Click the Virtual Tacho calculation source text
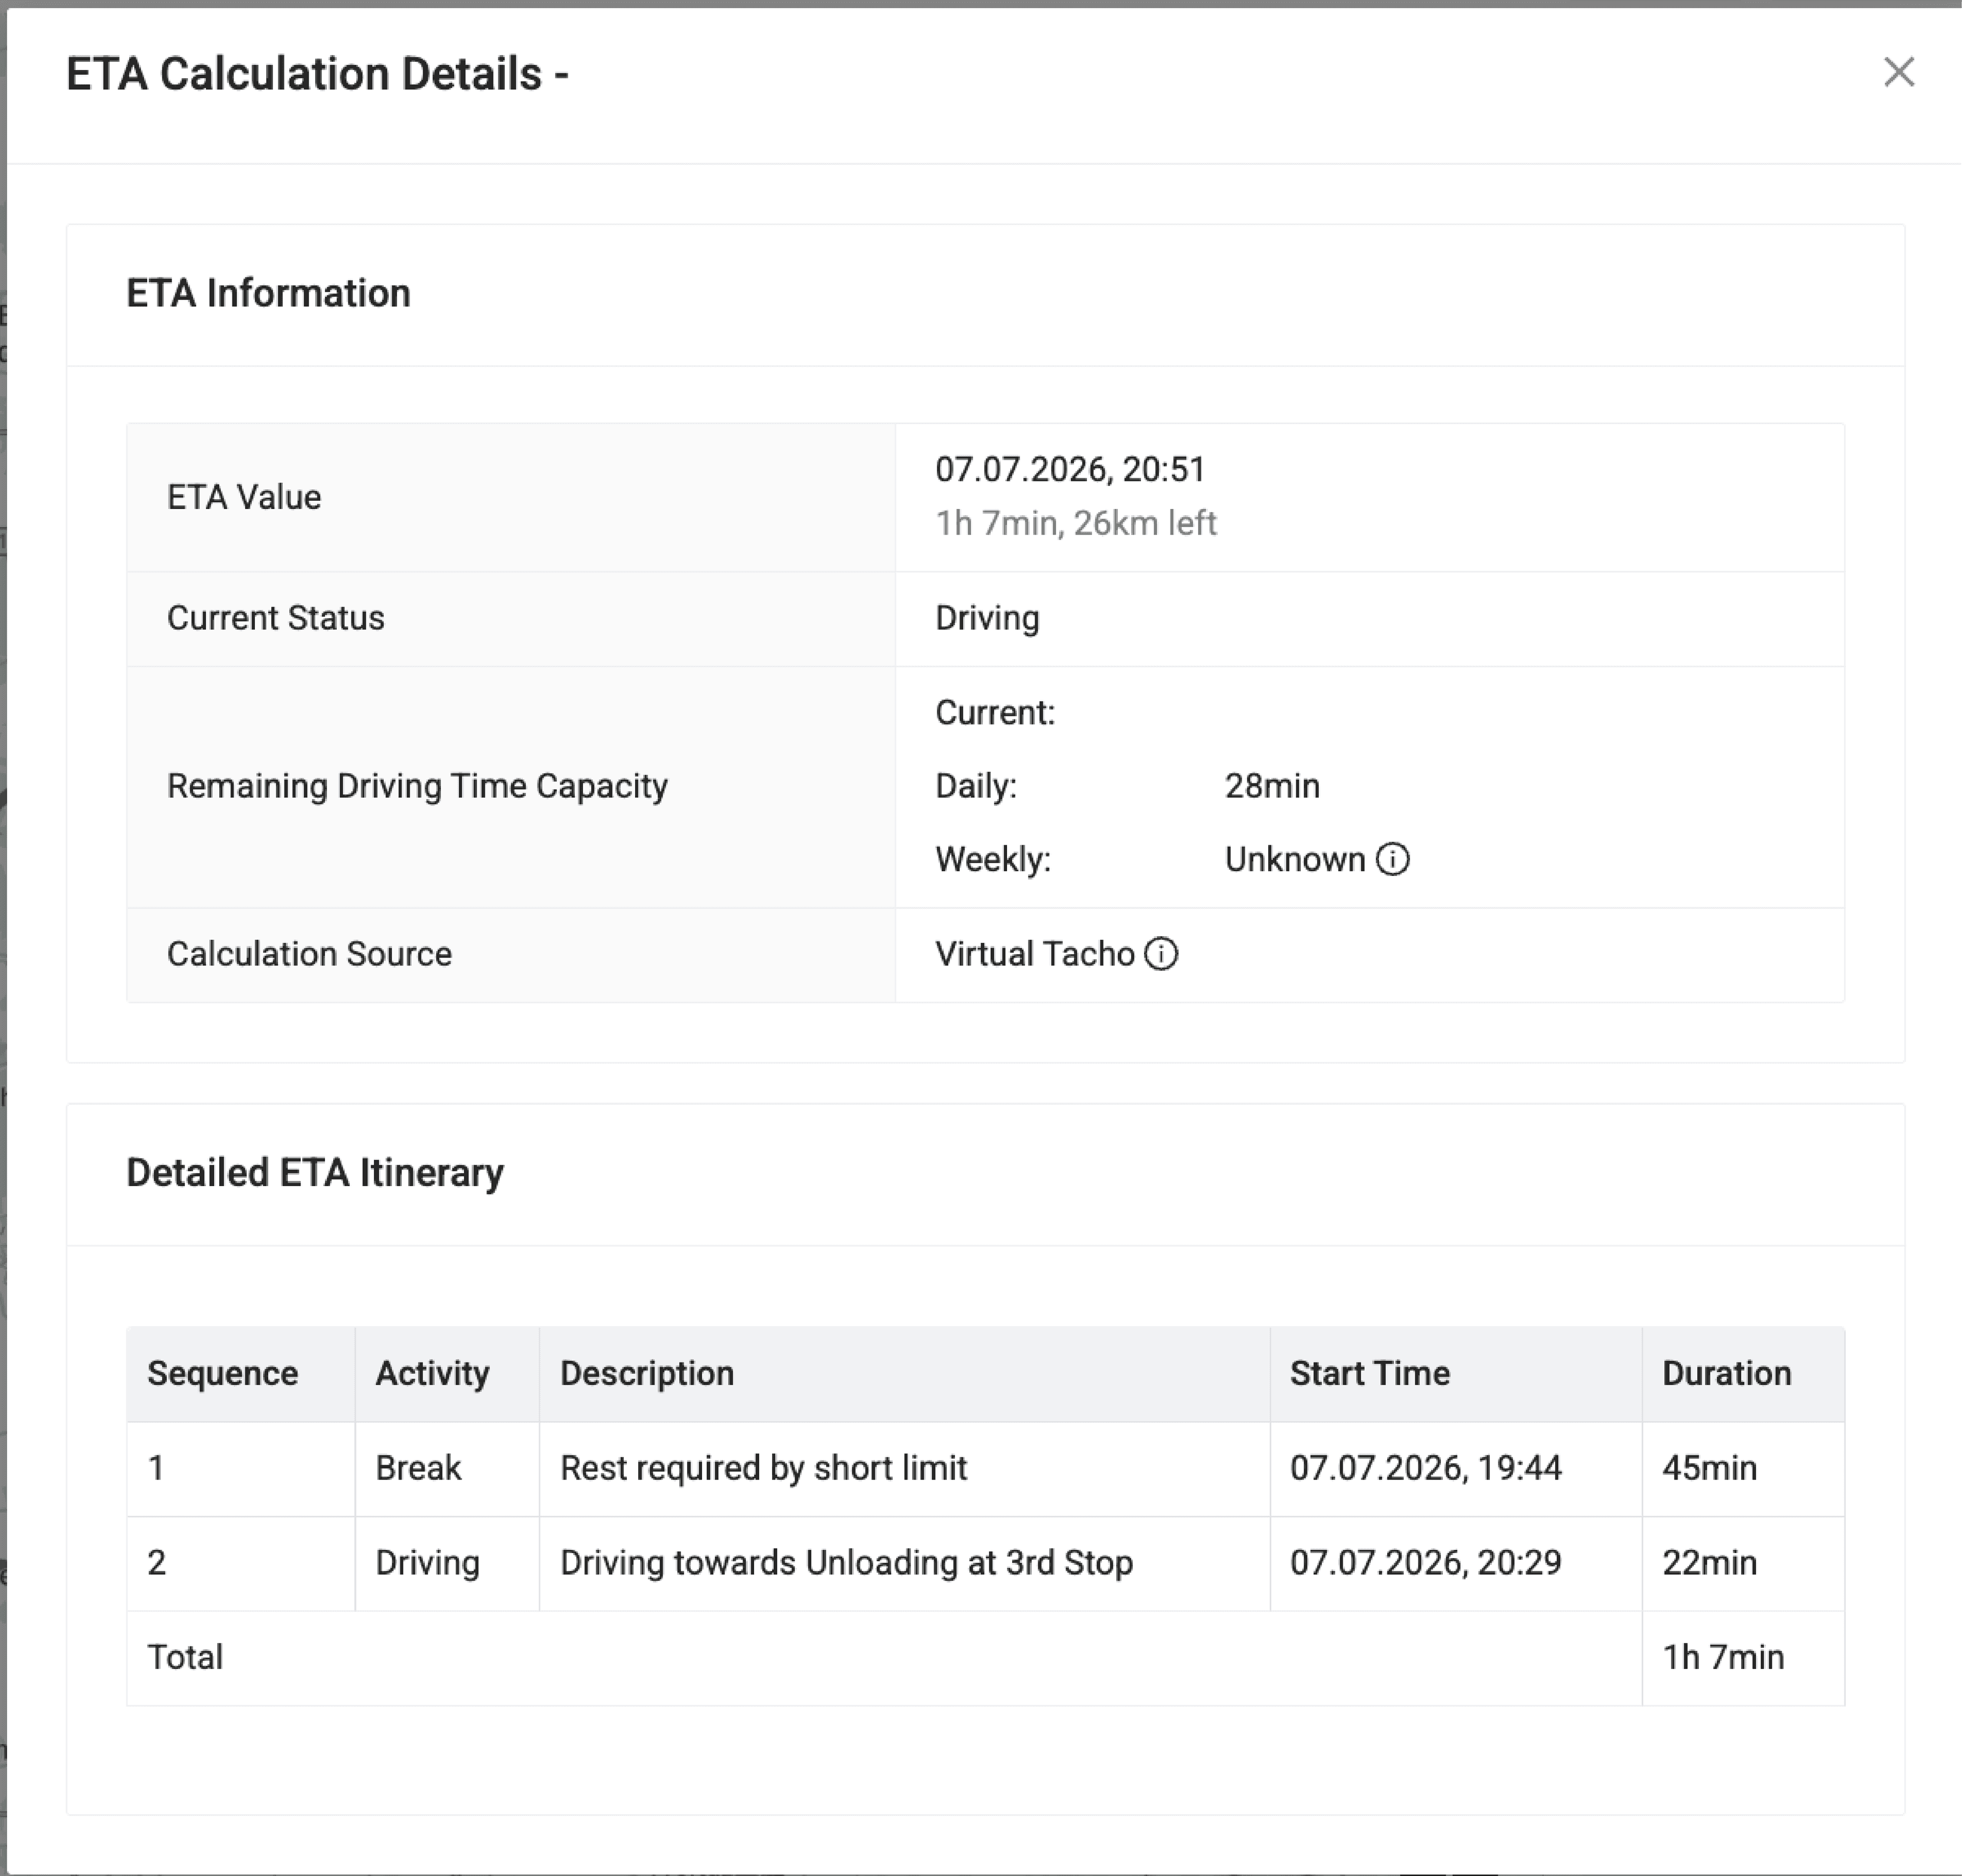The width and height of the screenshot is (1962, 1876). (x=1035, y=954)
